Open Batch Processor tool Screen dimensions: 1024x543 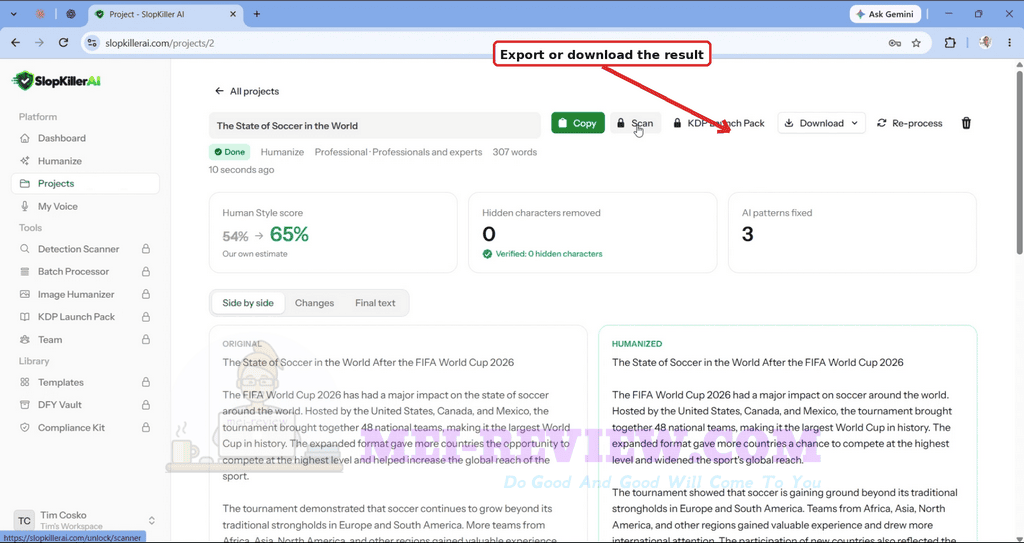(73, 271)
